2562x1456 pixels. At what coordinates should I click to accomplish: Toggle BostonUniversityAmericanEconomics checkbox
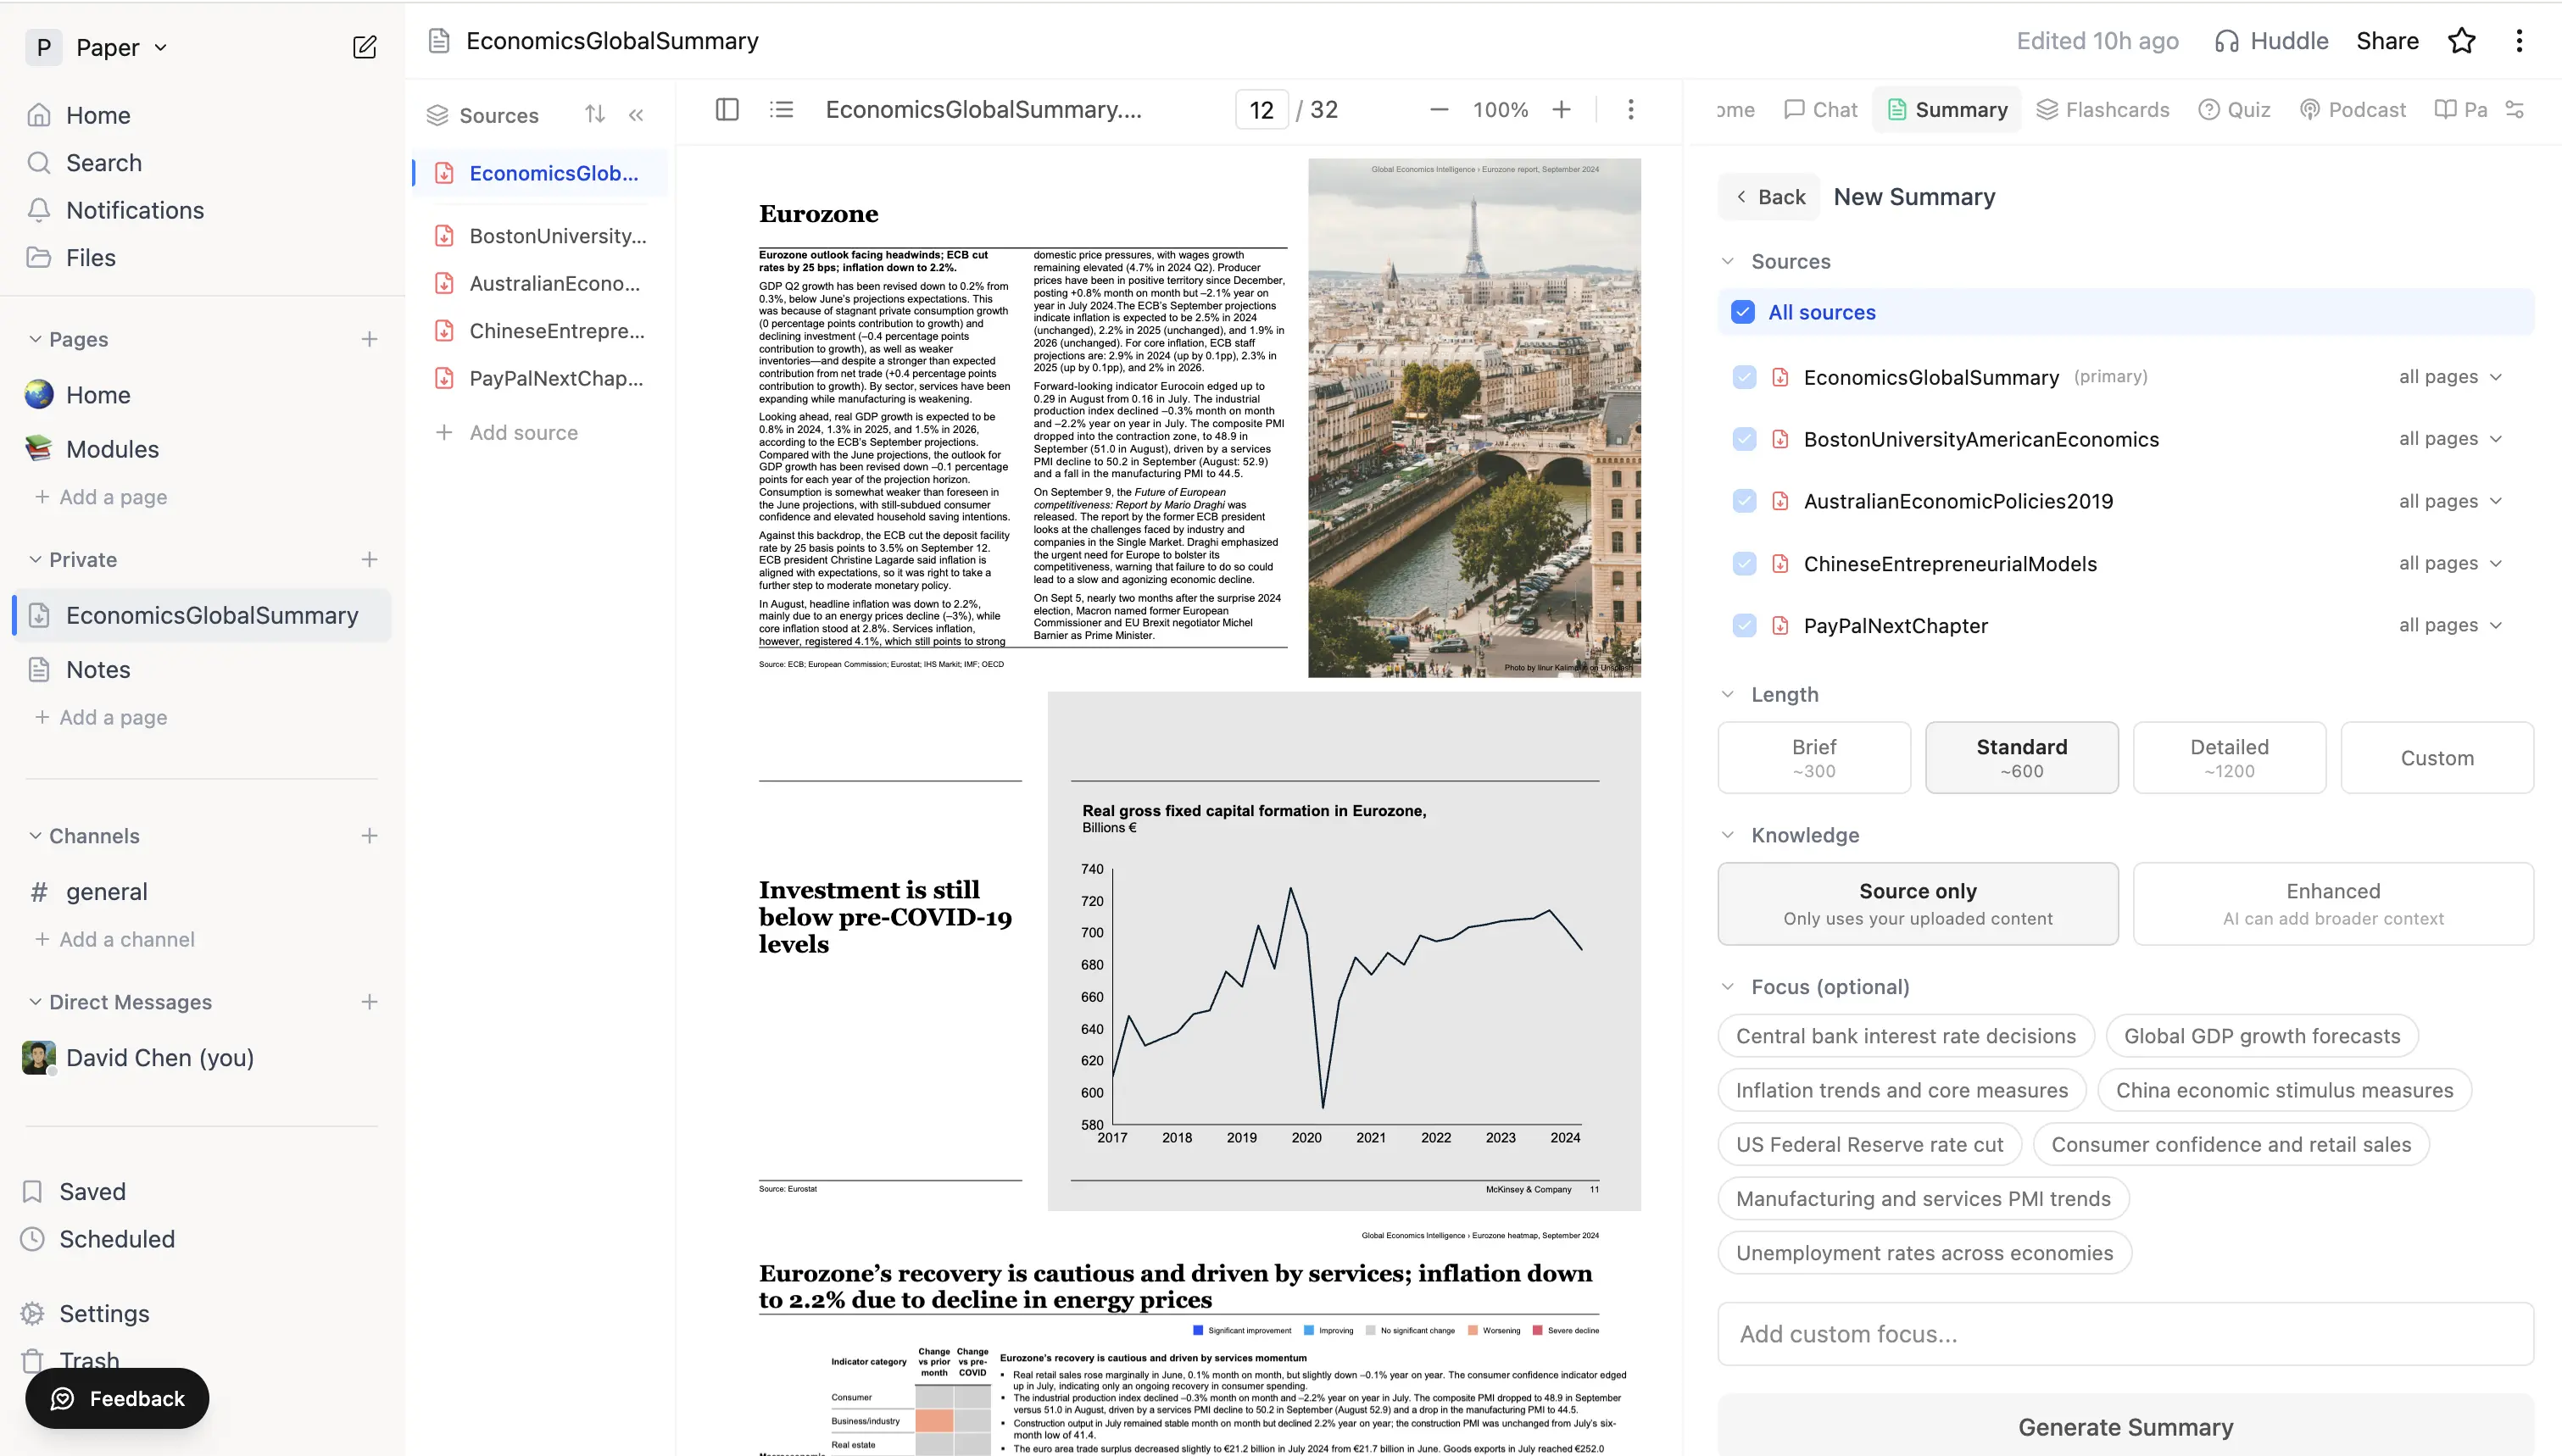1744,439
